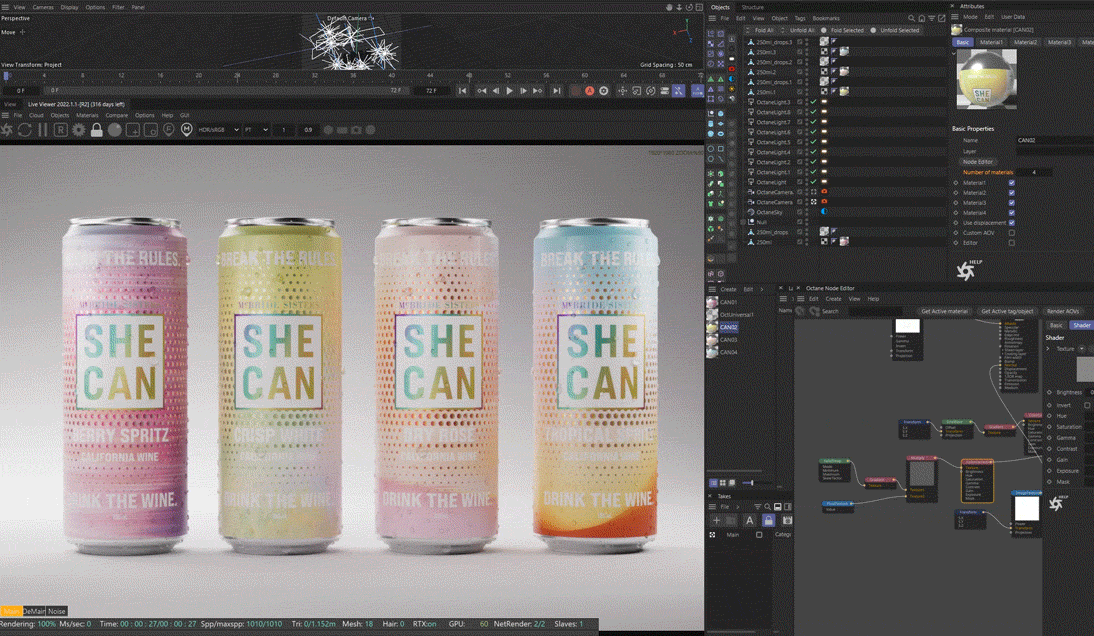
Task: Click the Name field containing CAN02
Action: pos(1055,140)
